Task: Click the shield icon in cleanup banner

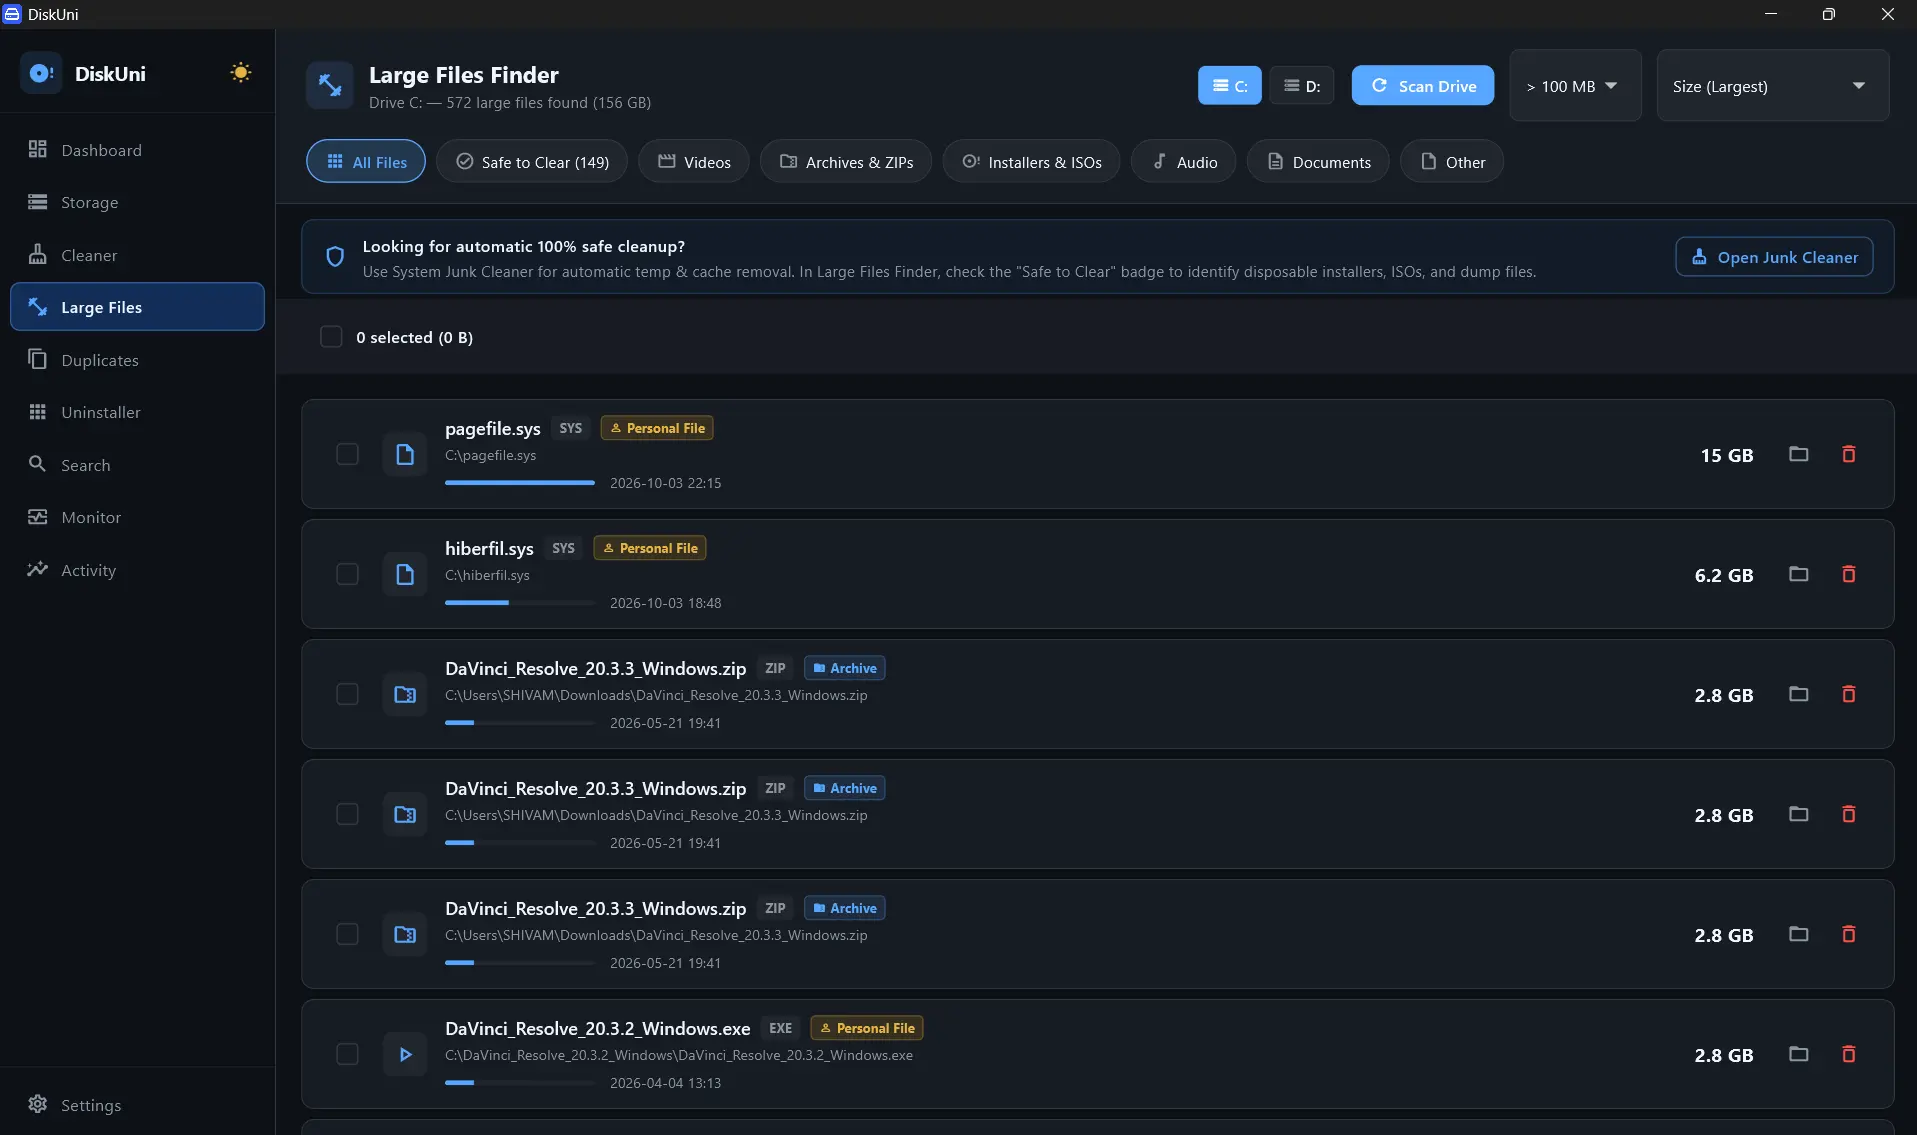Action: [x=335, y=257]
